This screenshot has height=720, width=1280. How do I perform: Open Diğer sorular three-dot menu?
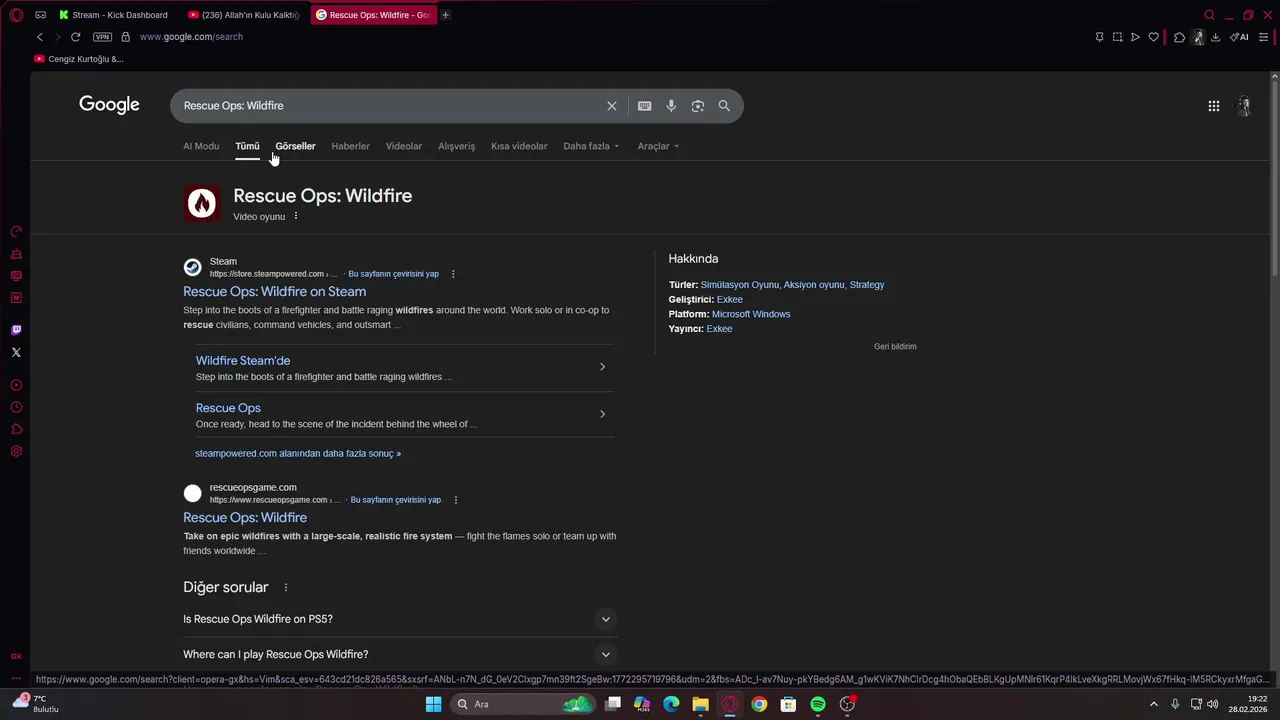[x=286, y=588]
